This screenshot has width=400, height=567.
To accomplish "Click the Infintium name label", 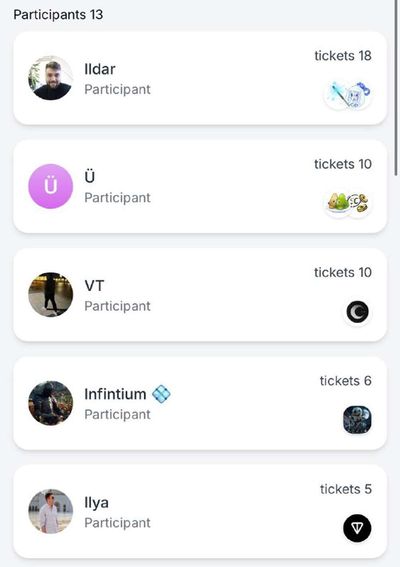I will tap(115, 394).
